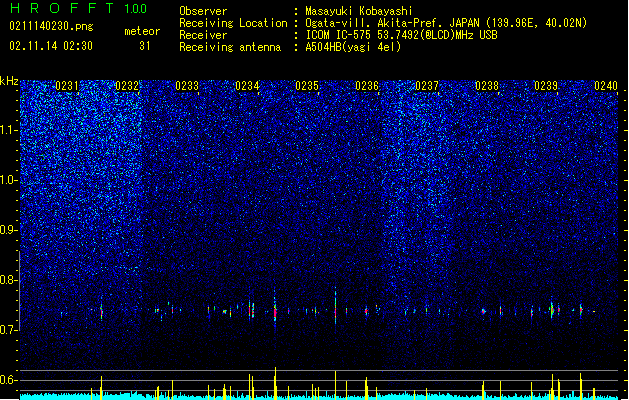Click the kHz axis unit label

tap(9, 81)
